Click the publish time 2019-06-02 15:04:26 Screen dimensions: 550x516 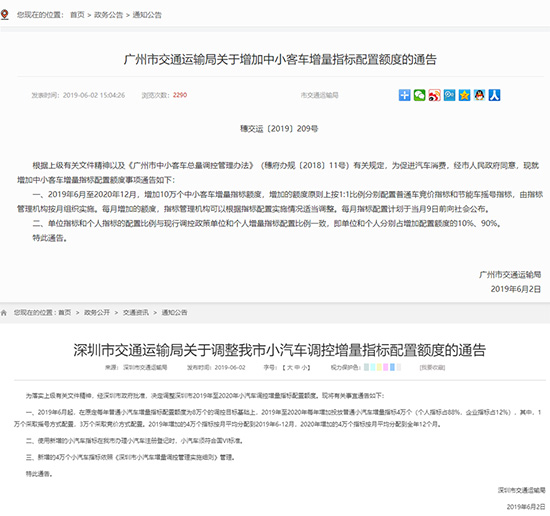[x=94, y=95]
